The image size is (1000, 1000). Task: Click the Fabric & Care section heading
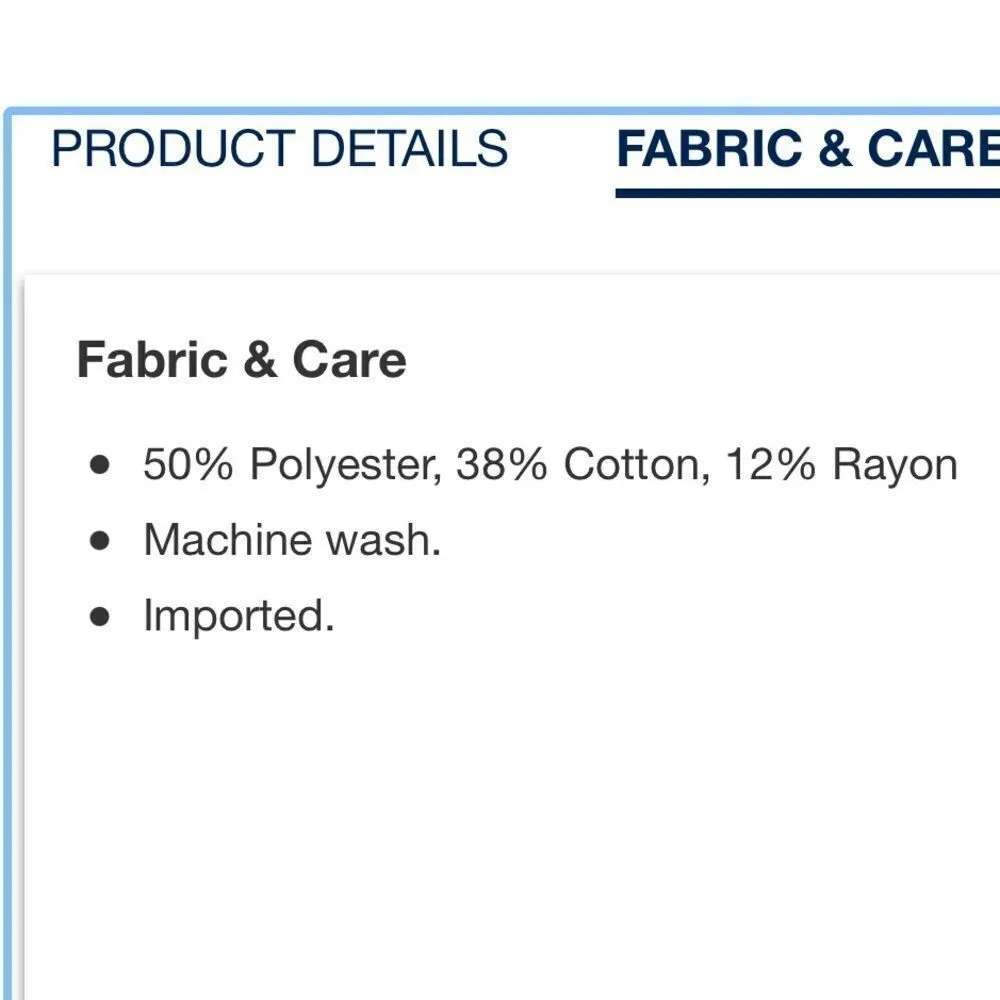tap(241, 360)
